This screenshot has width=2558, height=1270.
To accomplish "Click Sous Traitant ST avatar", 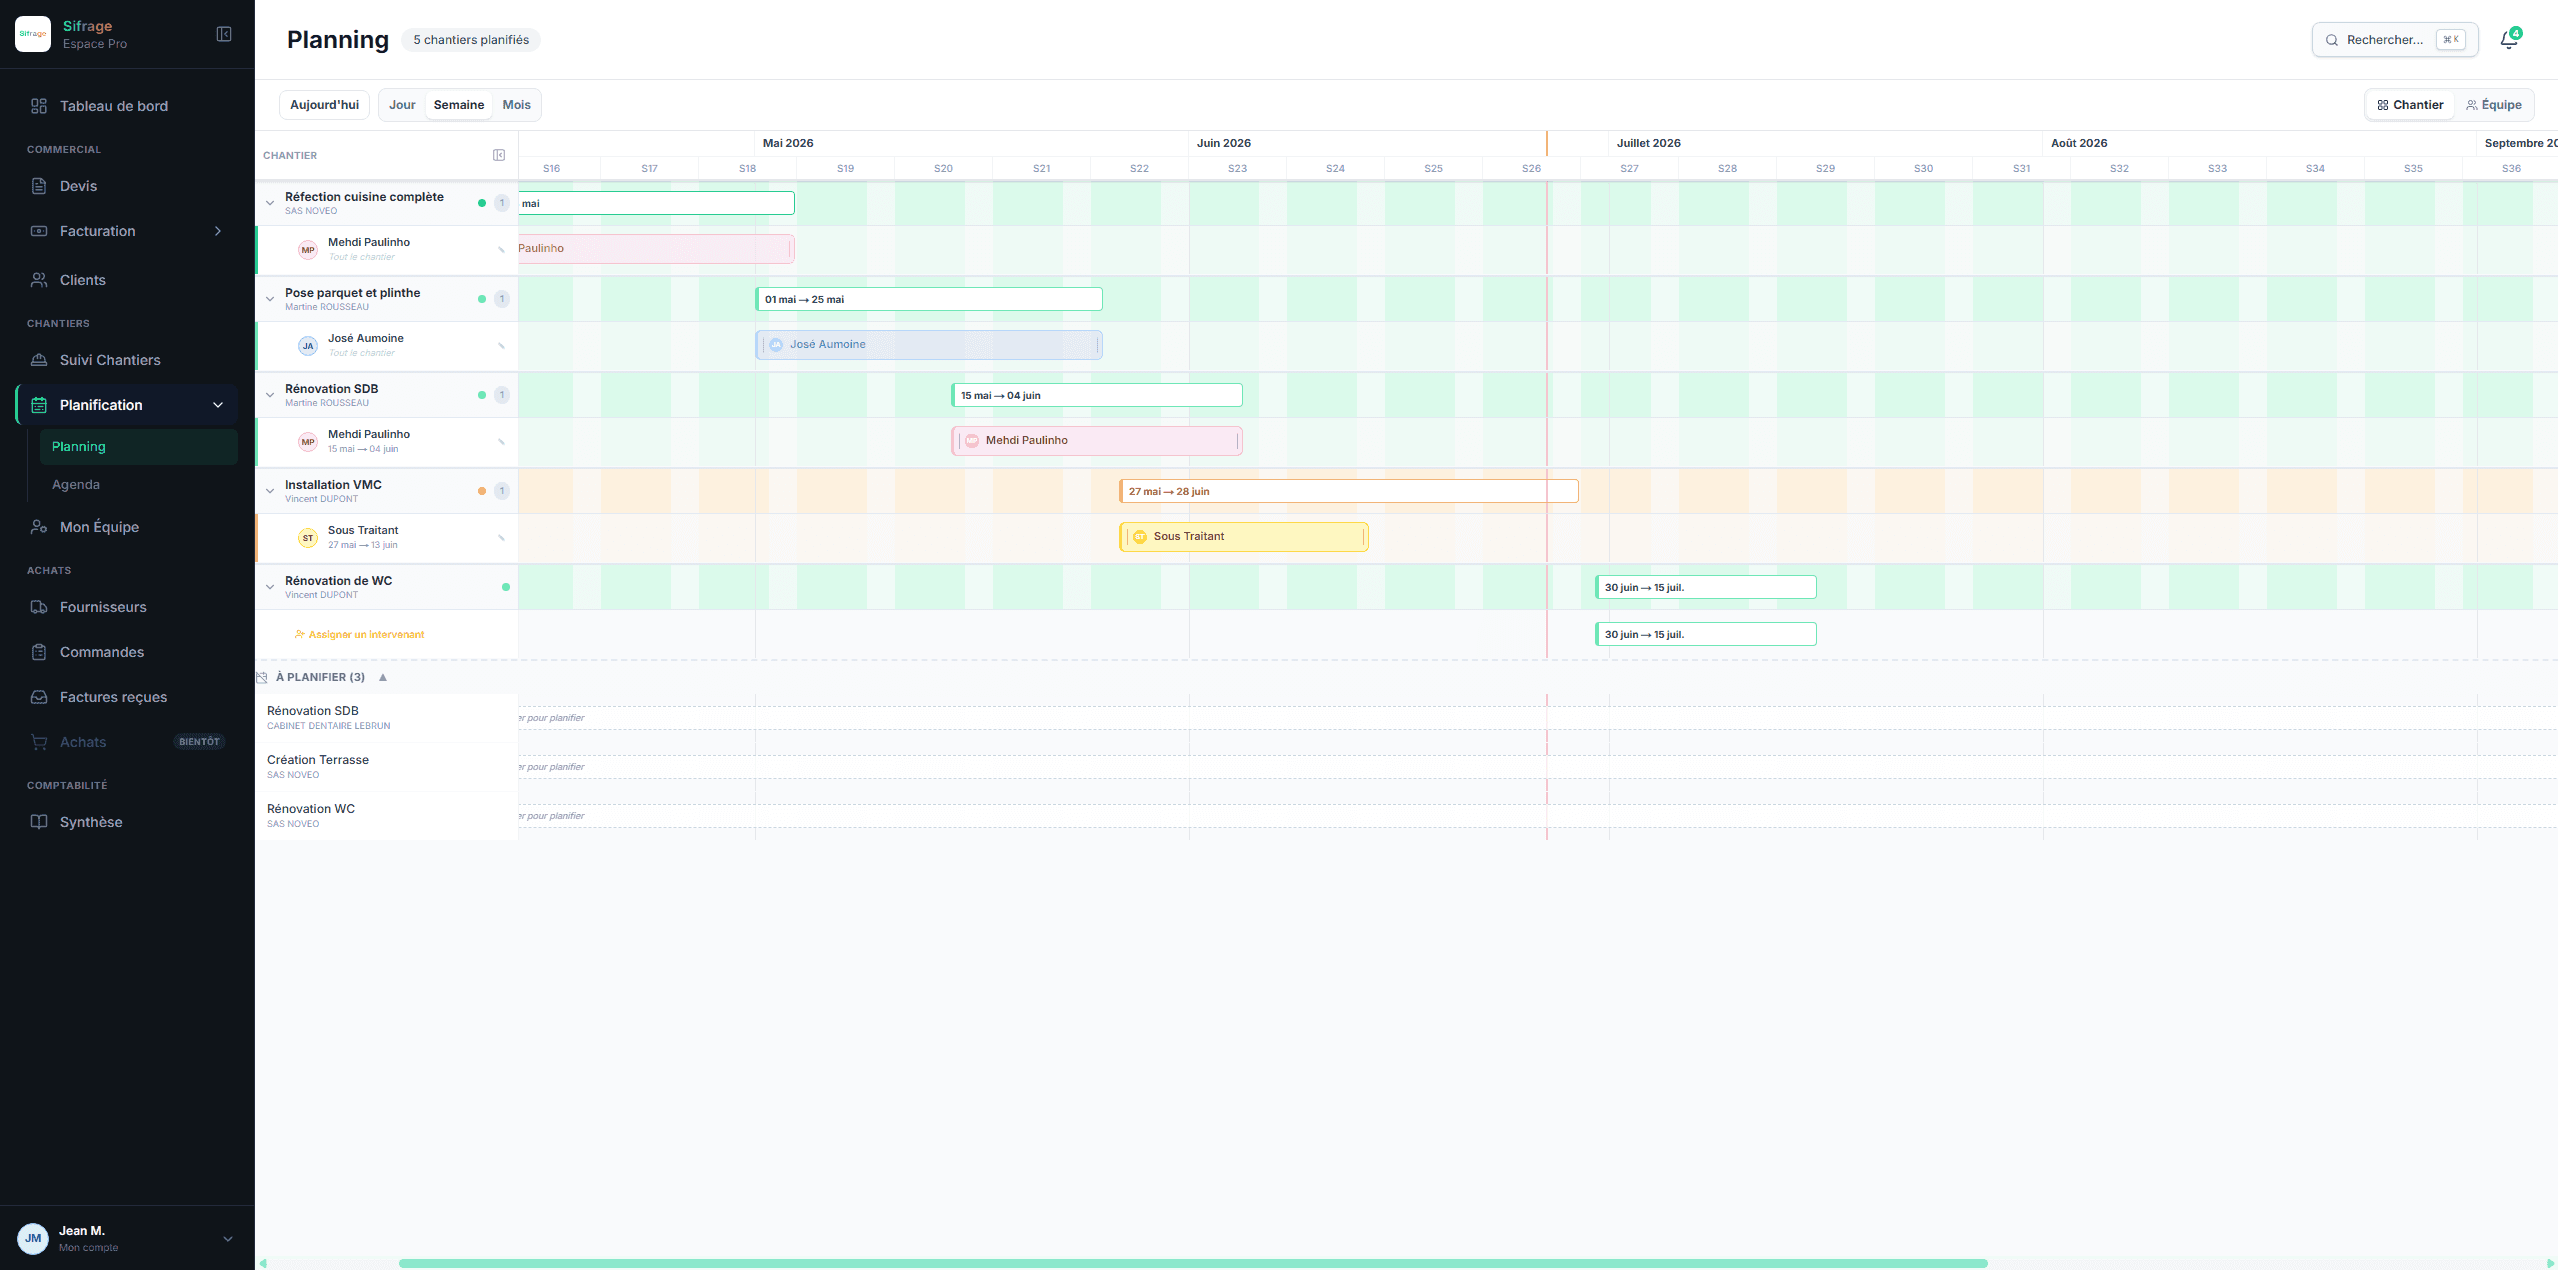I will [x=308, y=538].
